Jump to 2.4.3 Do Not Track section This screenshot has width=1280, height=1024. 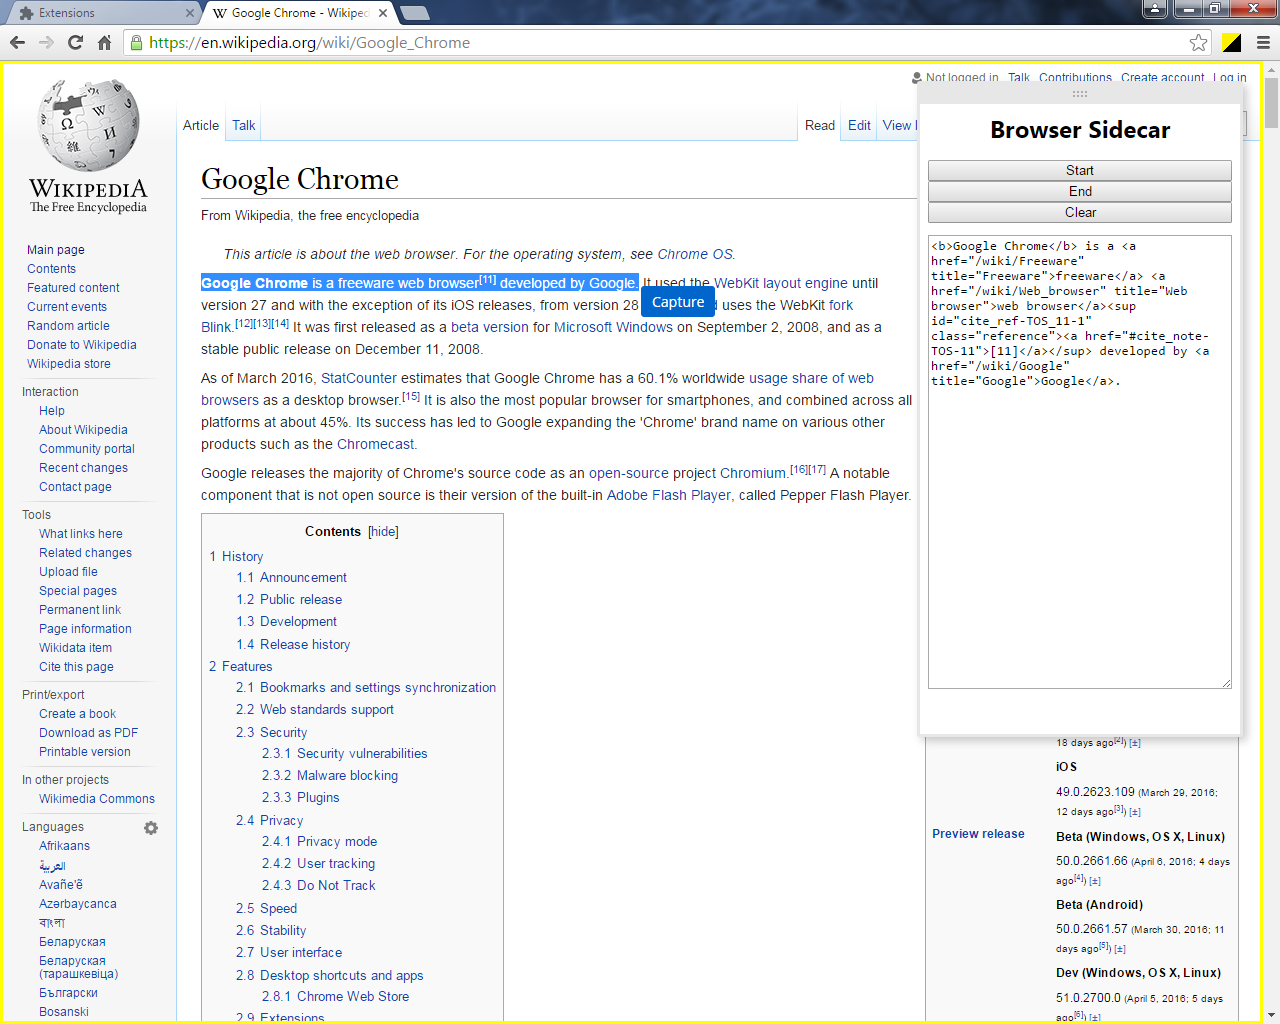coord(319,885)
